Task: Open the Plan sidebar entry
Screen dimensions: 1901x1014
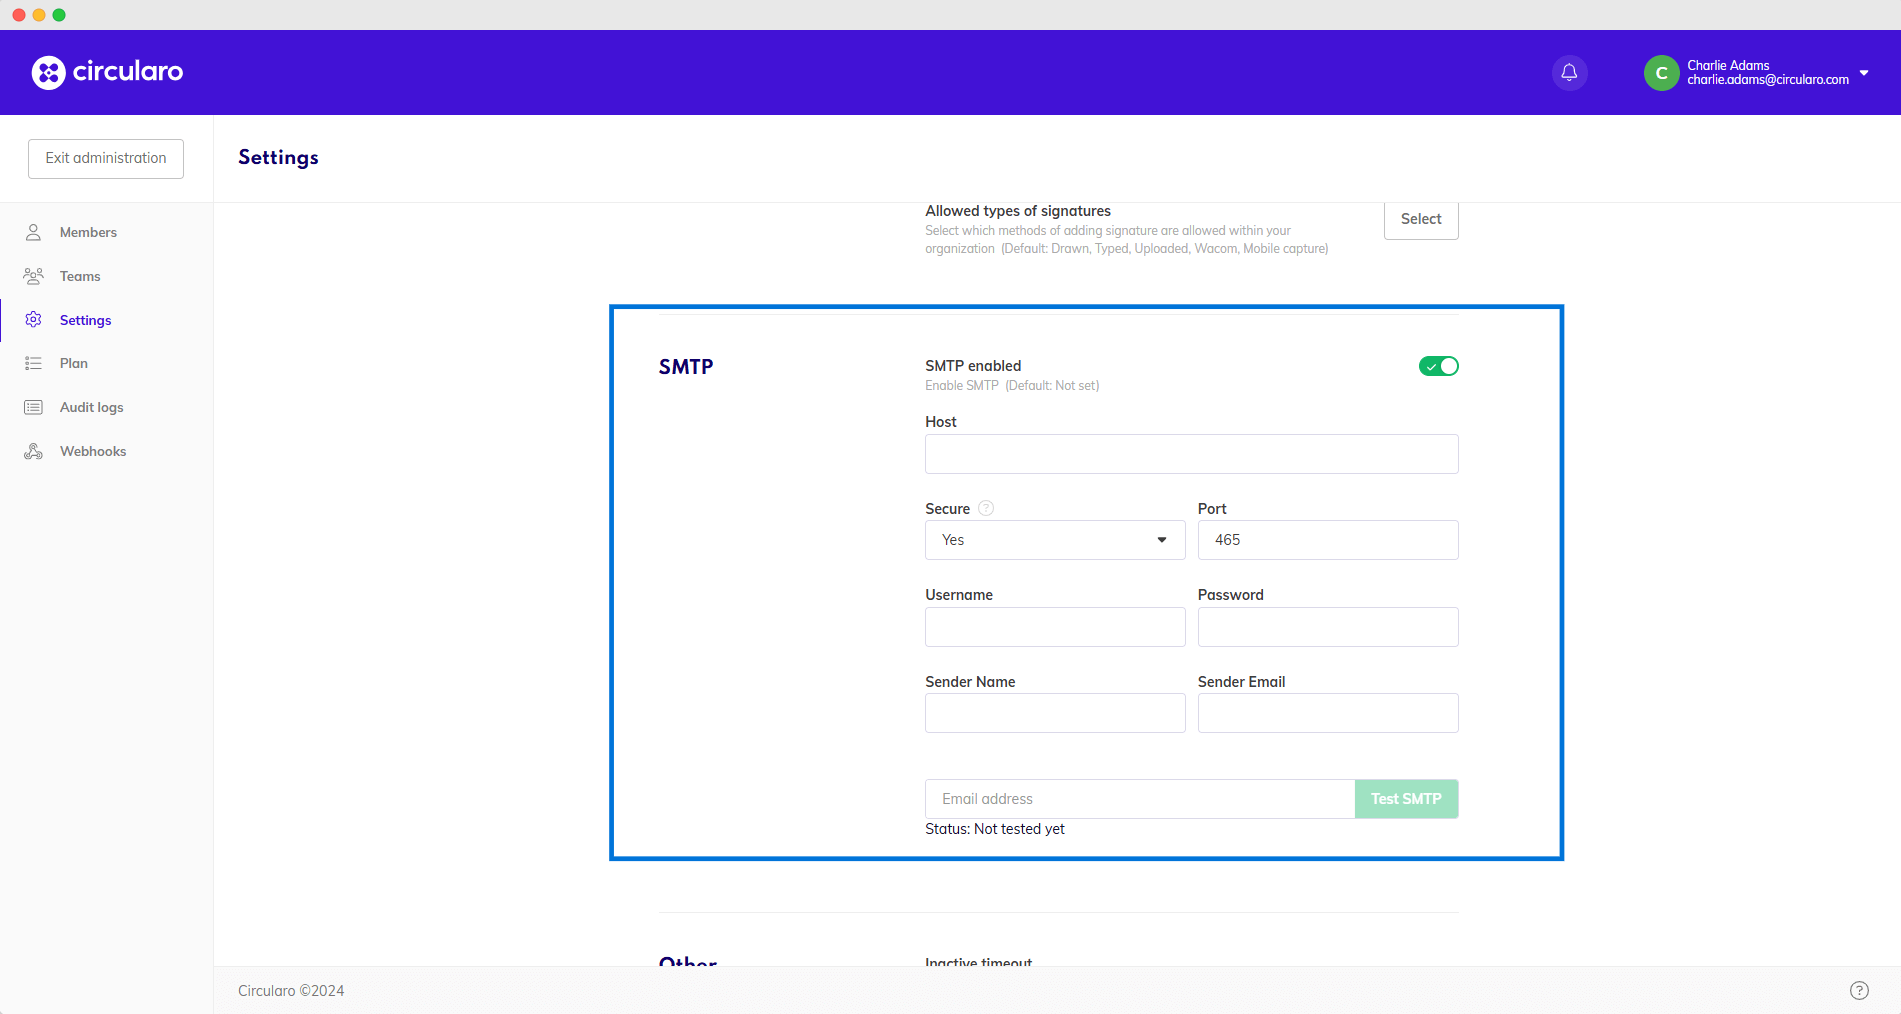Action: coord(73,363)
